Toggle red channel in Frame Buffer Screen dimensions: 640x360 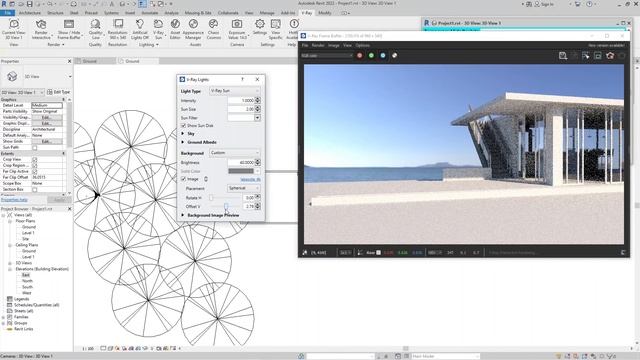(360, 56)
